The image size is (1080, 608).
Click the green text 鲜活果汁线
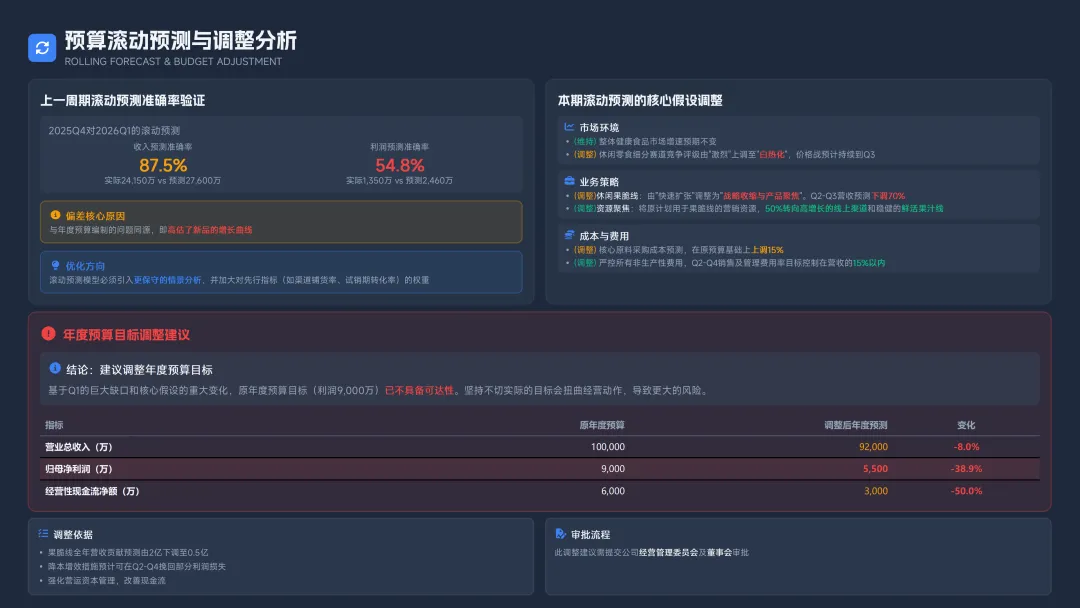[922, 209]
